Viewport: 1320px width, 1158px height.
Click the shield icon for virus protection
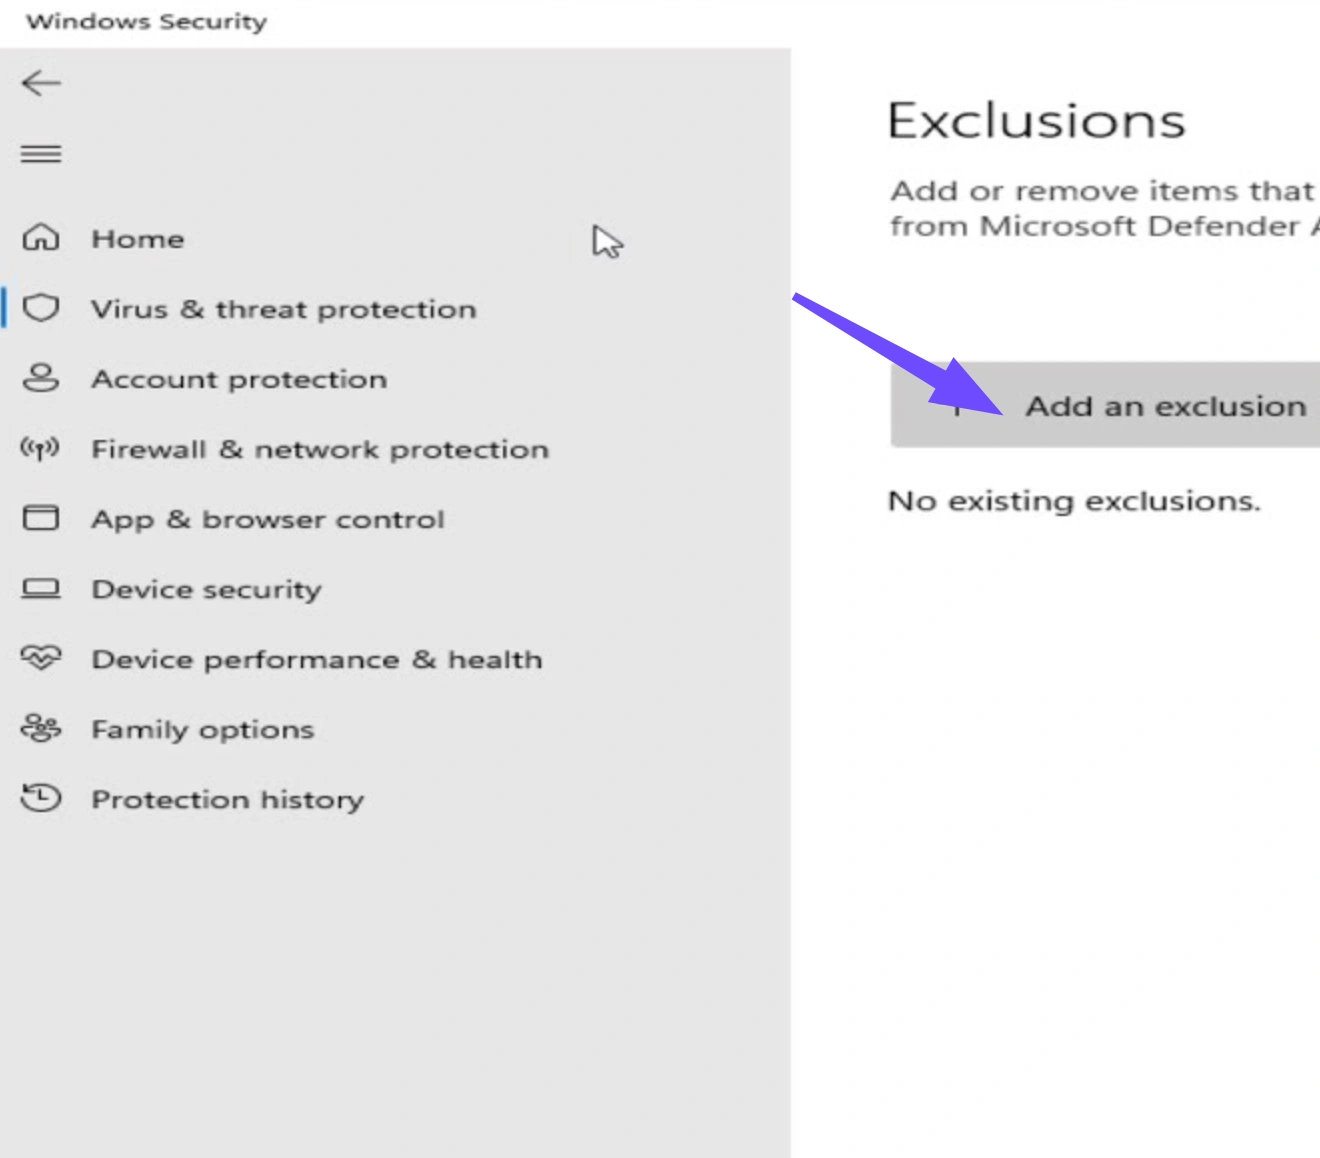click(x=41, y=308)
